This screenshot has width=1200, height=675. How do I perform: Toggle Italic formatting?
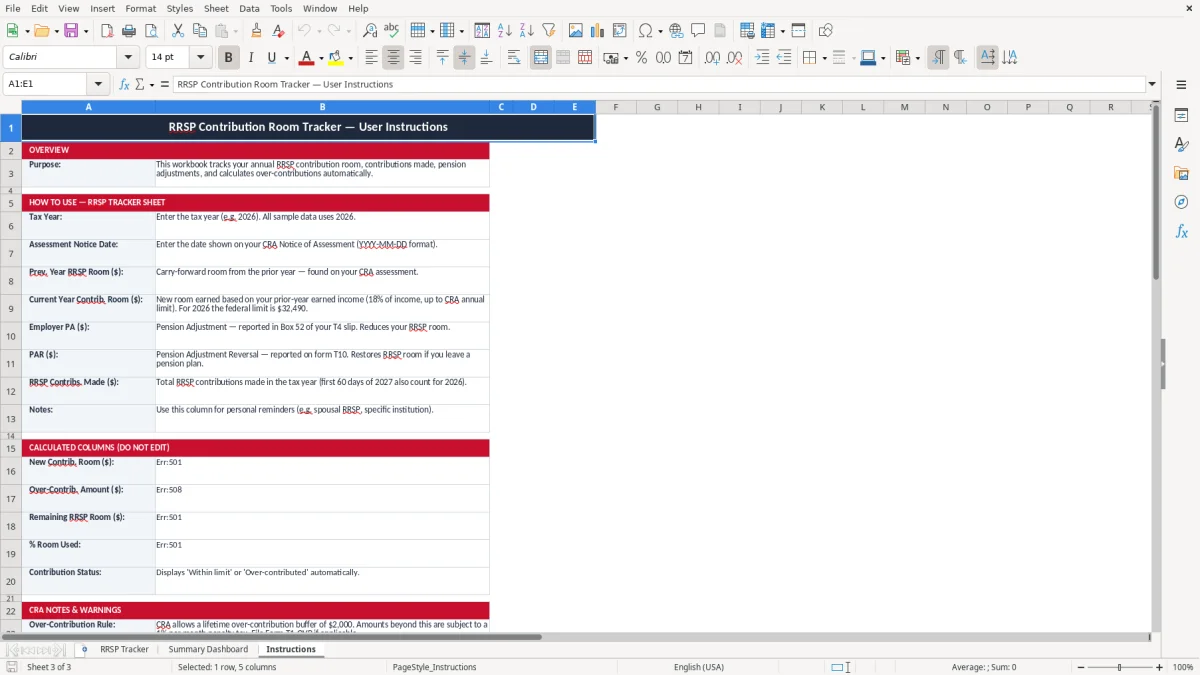pyautogui.click(x=251, y=58)
